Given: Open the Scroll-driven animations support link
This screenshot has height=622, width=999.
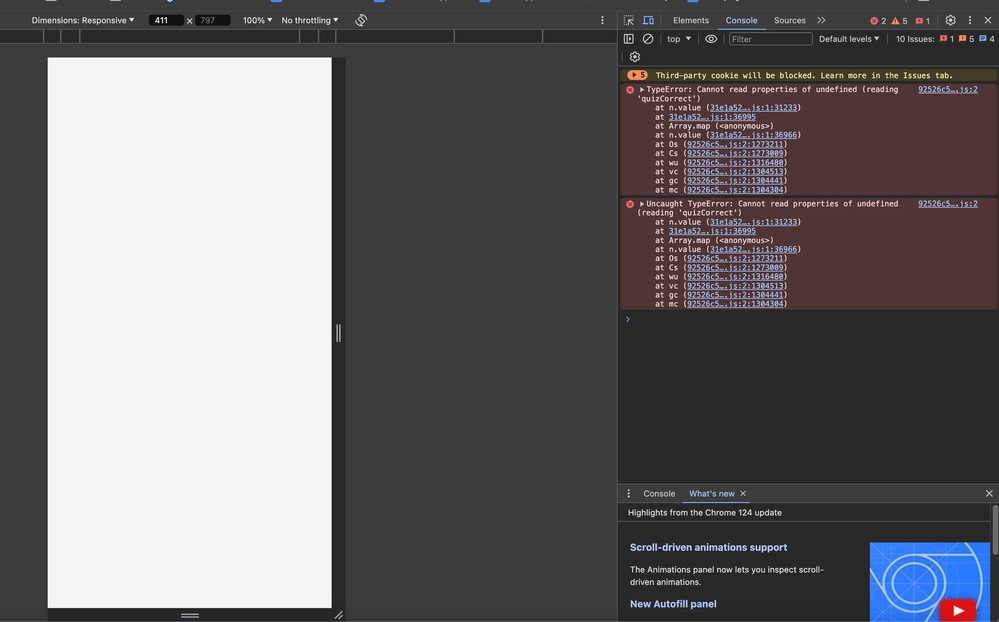Looking at the screenshot, I should click(708, 547).
